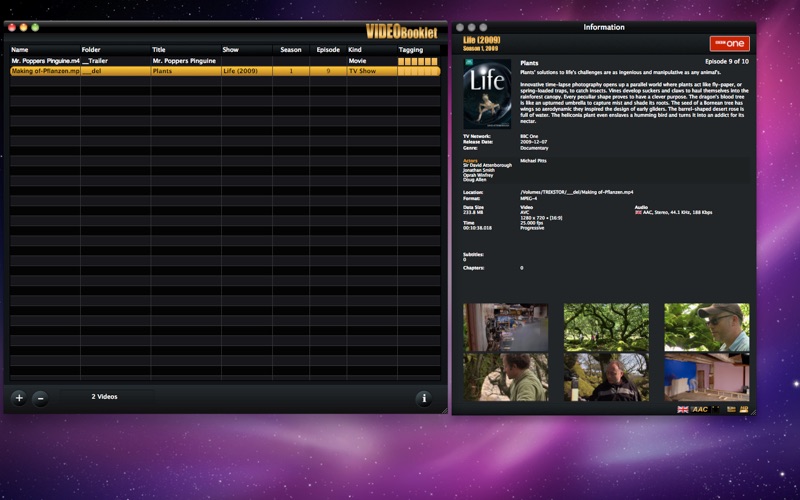Click the season number 1 cell
800x500 pixels.
291,71
